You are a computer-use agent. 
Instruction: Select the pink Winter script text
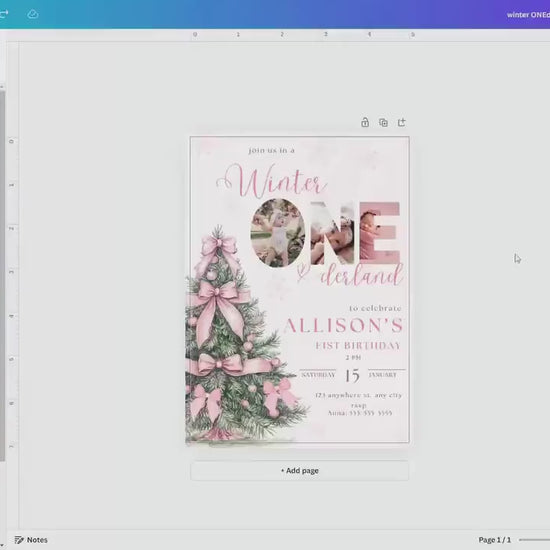[272, 182]
